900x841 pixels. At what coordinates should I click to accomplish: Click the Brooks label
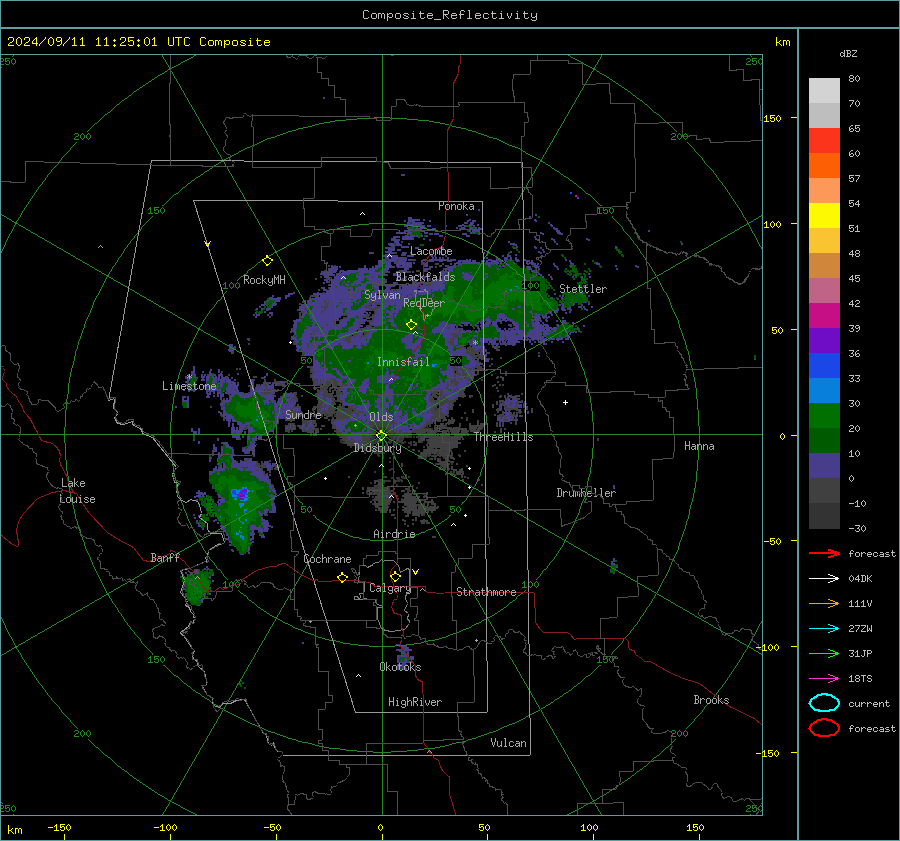tap(711, 700)
